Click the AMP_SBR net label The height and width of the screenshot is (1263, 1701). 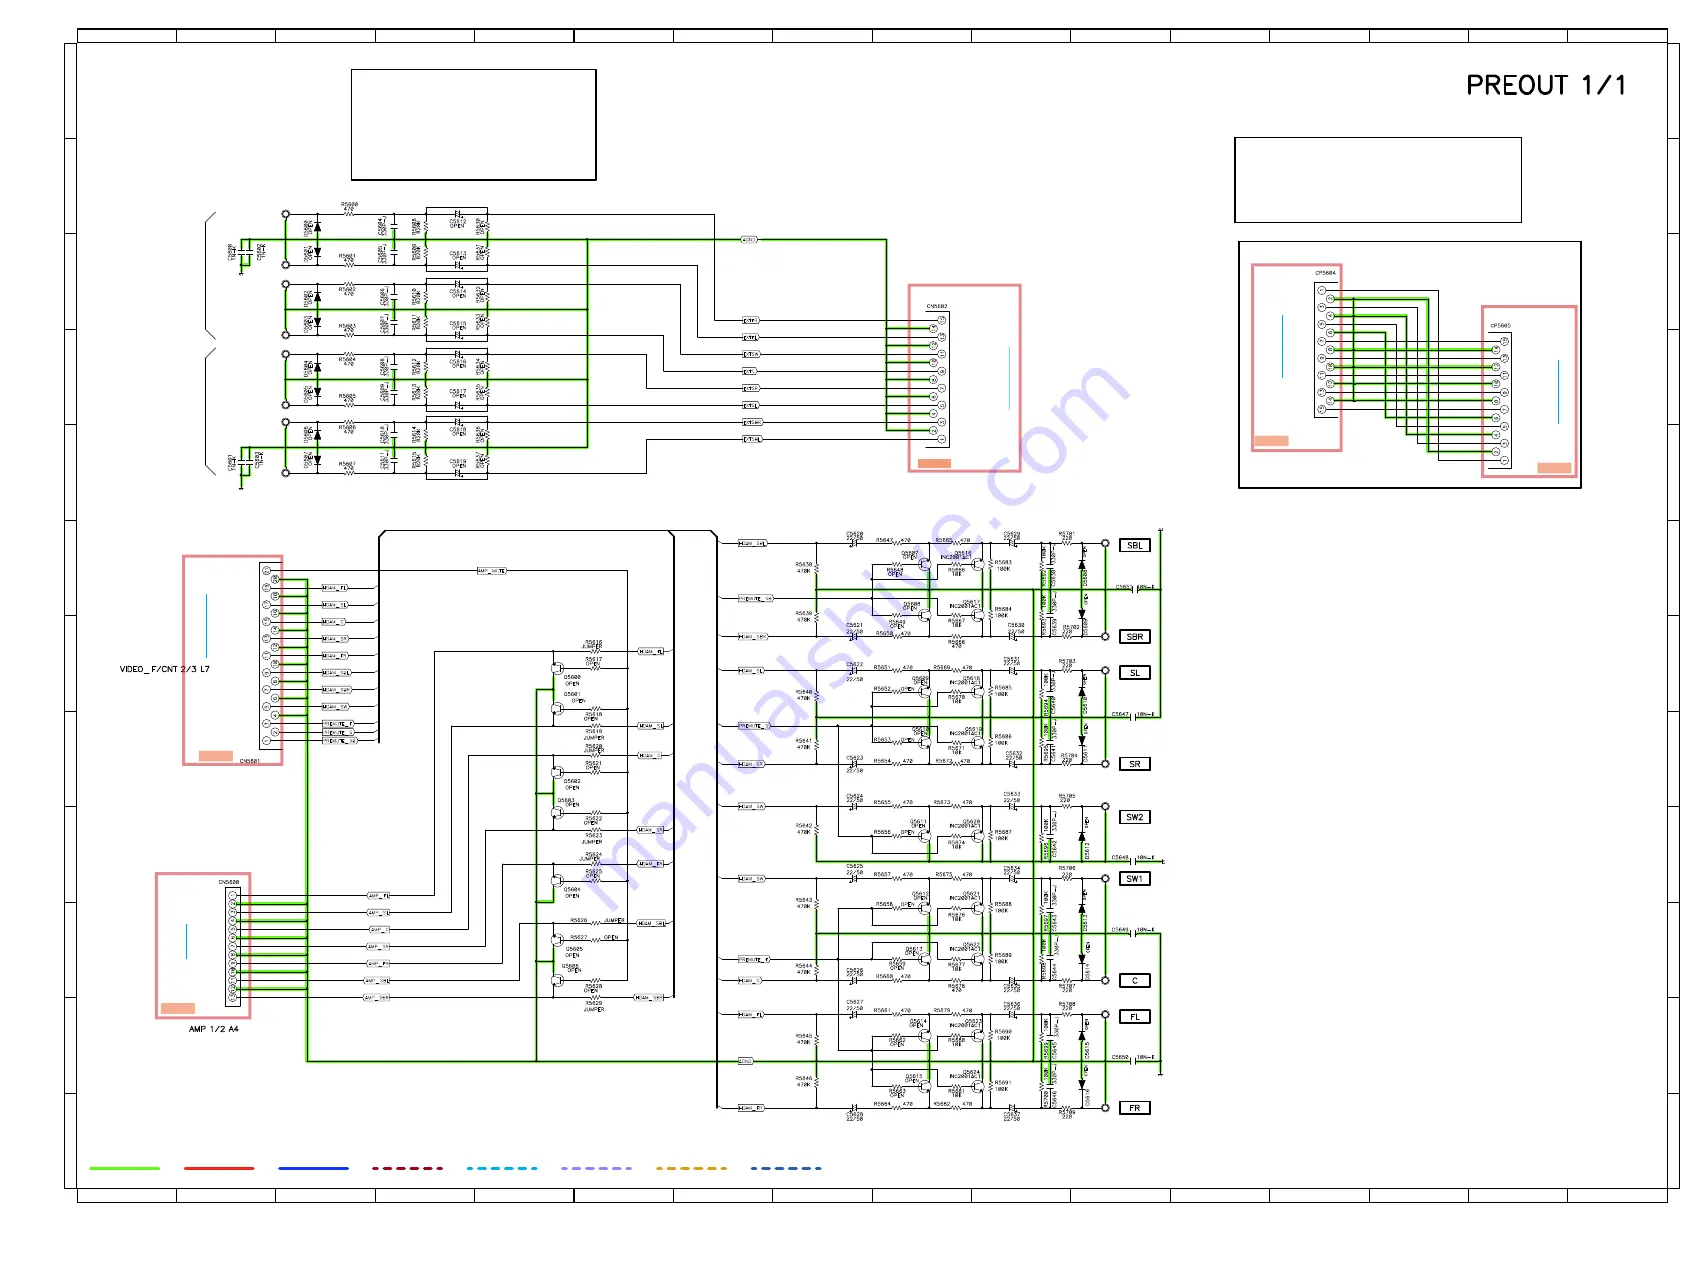click(377, 998)
